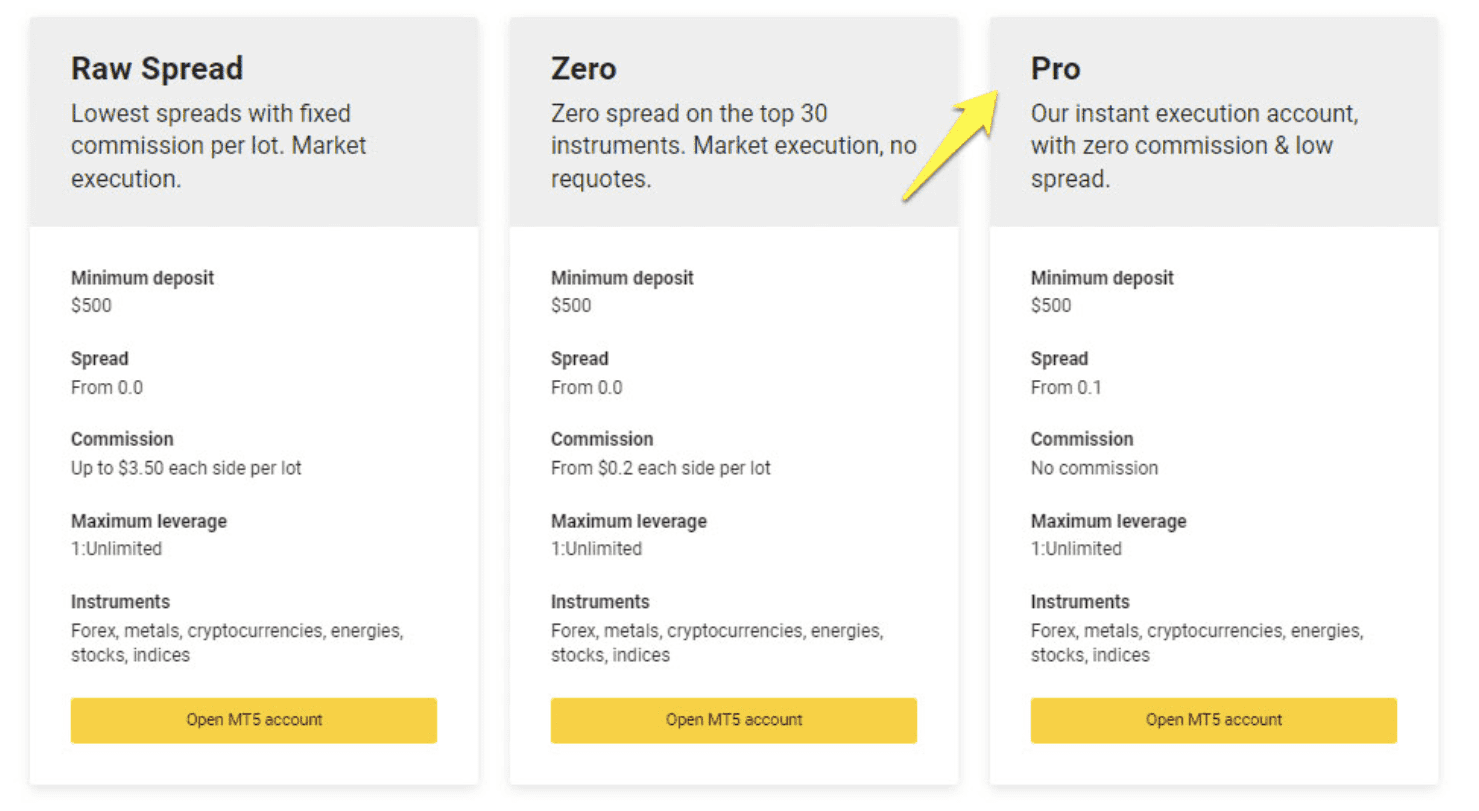Click Raw Spread description about fixed commission
Viewport: 1479px width, 811px height.
tap(218, 146)
